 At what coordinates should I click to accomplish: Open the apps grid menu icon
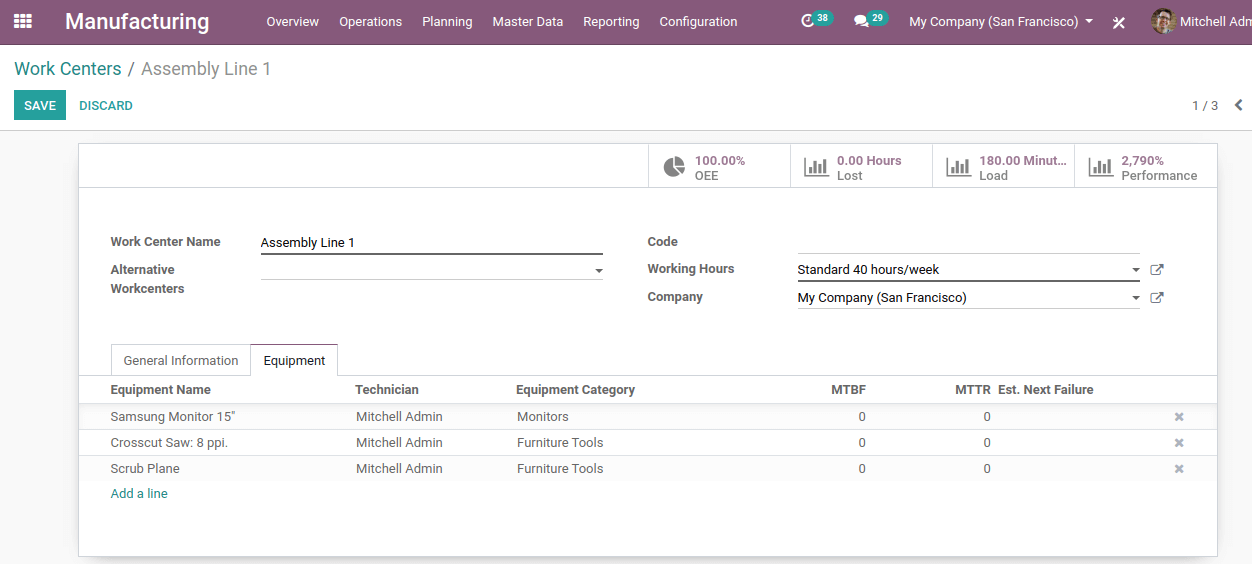pyautogui.click(x=23, y=21)
